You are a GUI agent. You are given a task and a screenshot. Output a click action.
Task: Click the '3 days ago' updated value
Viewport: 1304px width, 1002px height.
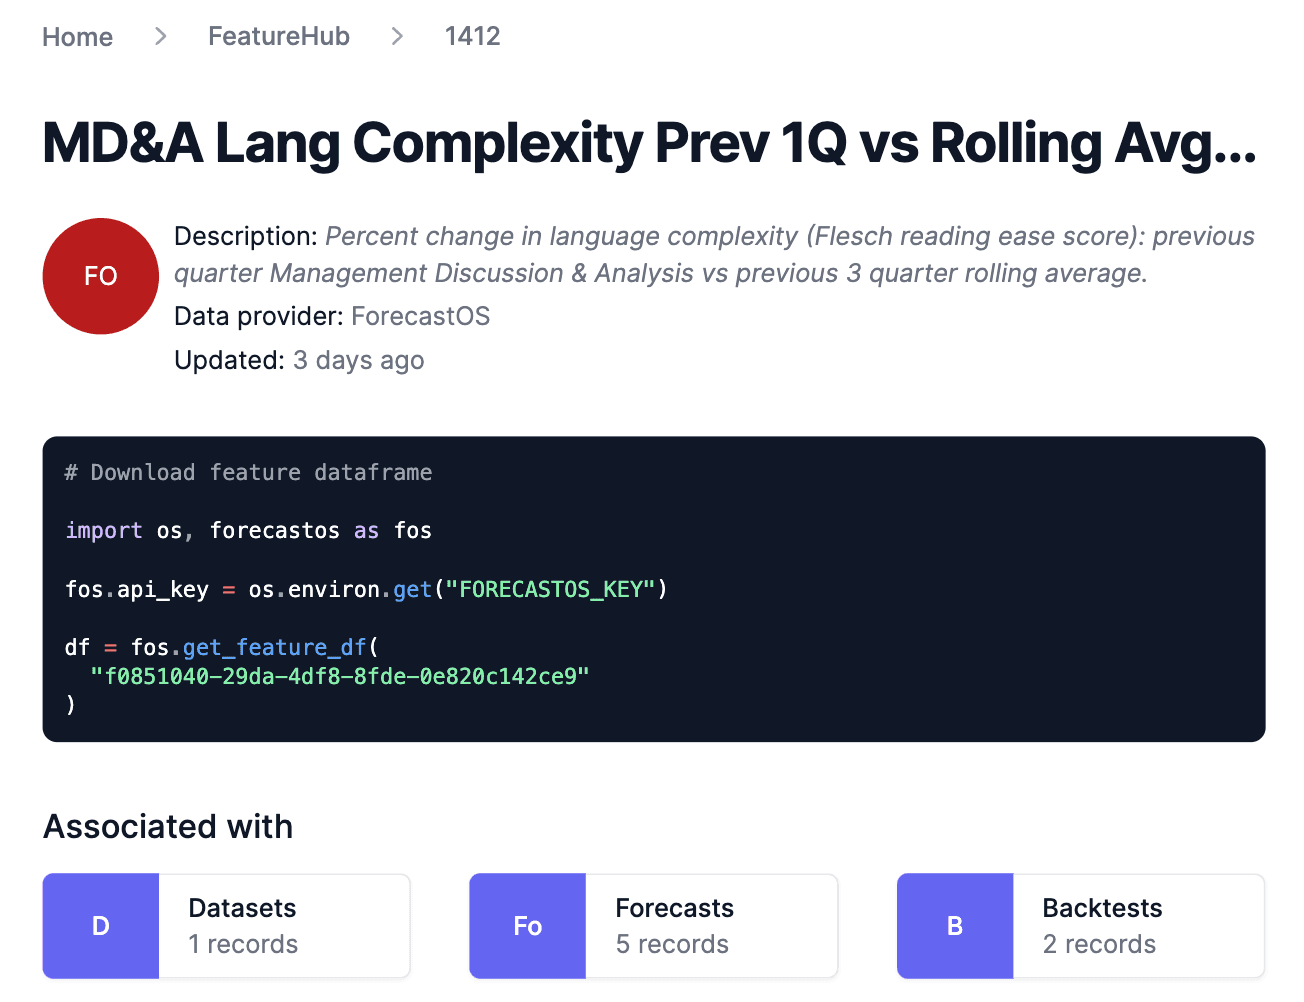point(359,361)
